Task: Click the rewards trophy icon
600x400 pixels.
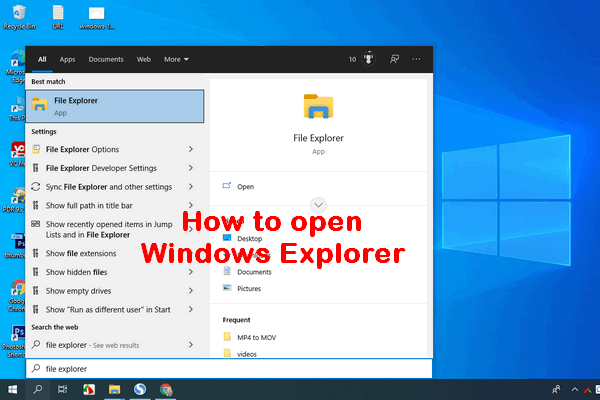Action: tap(368, 59)
